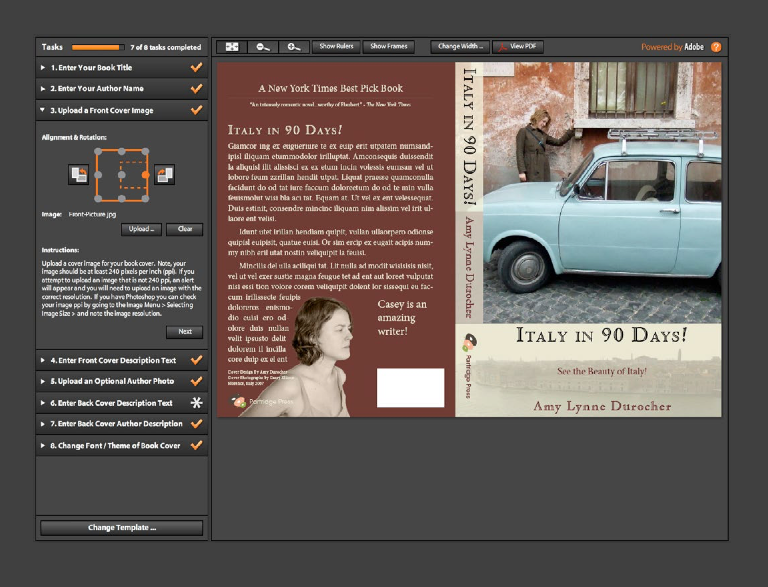Rotate image counter-clockwise icon

coord(78,175)
